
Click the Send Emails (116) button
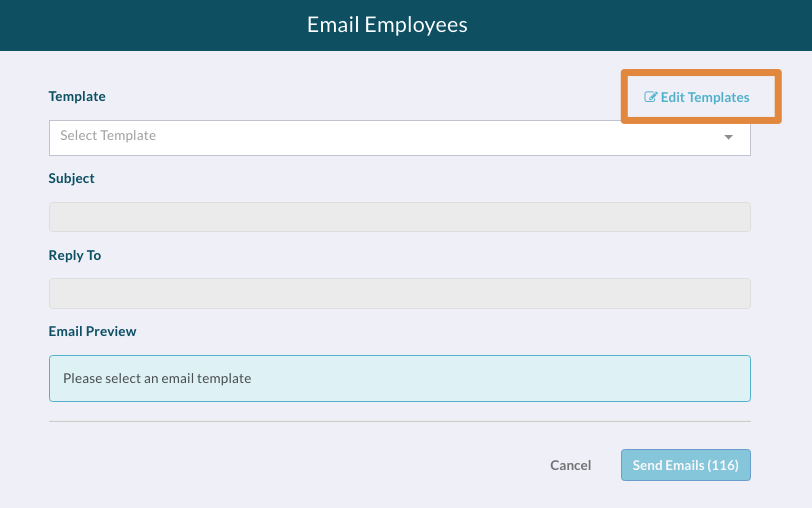686,465
